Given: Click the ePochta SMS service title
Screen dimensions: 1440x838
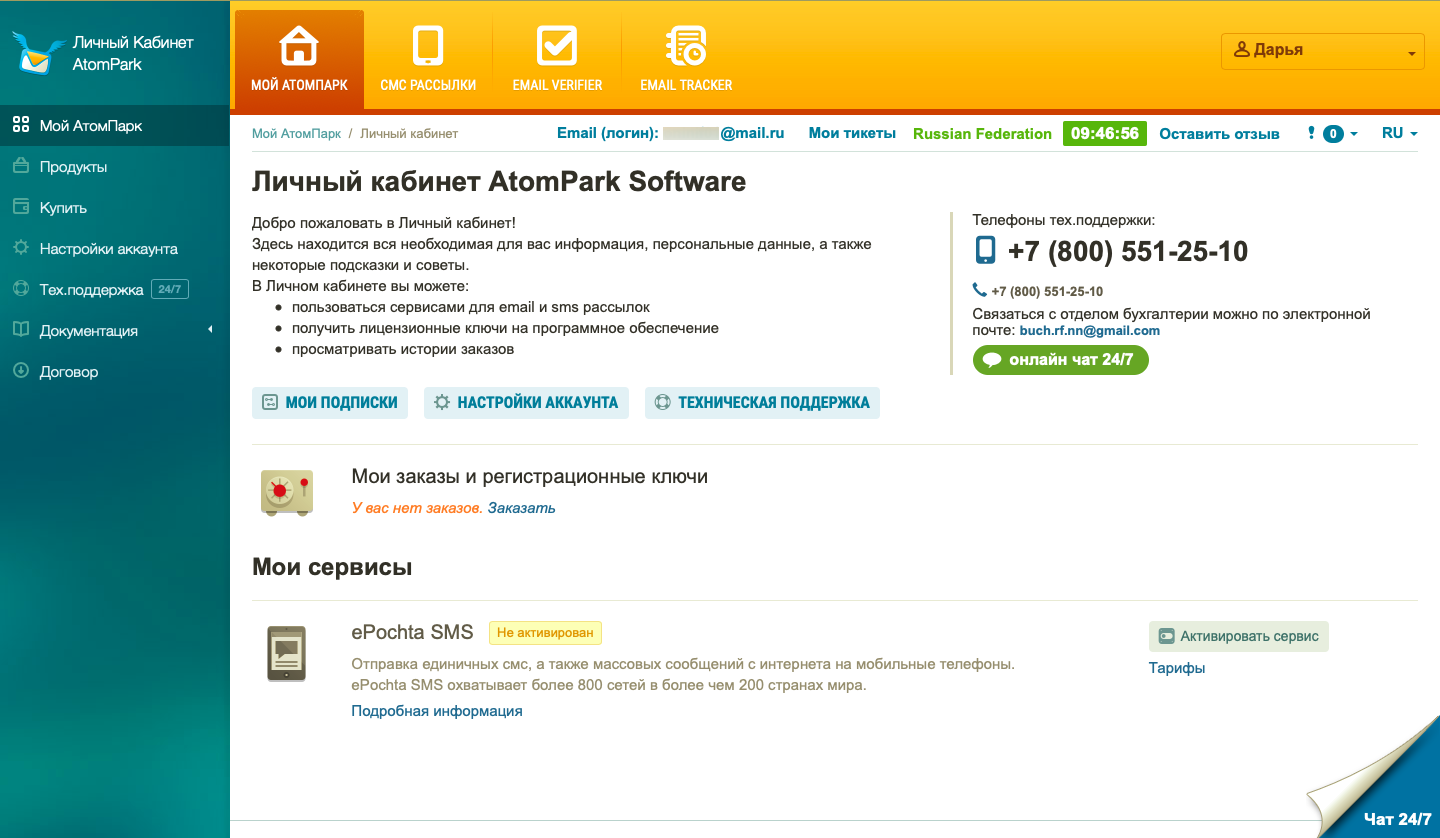Looking at the screenshot, I should pos(412,632).
